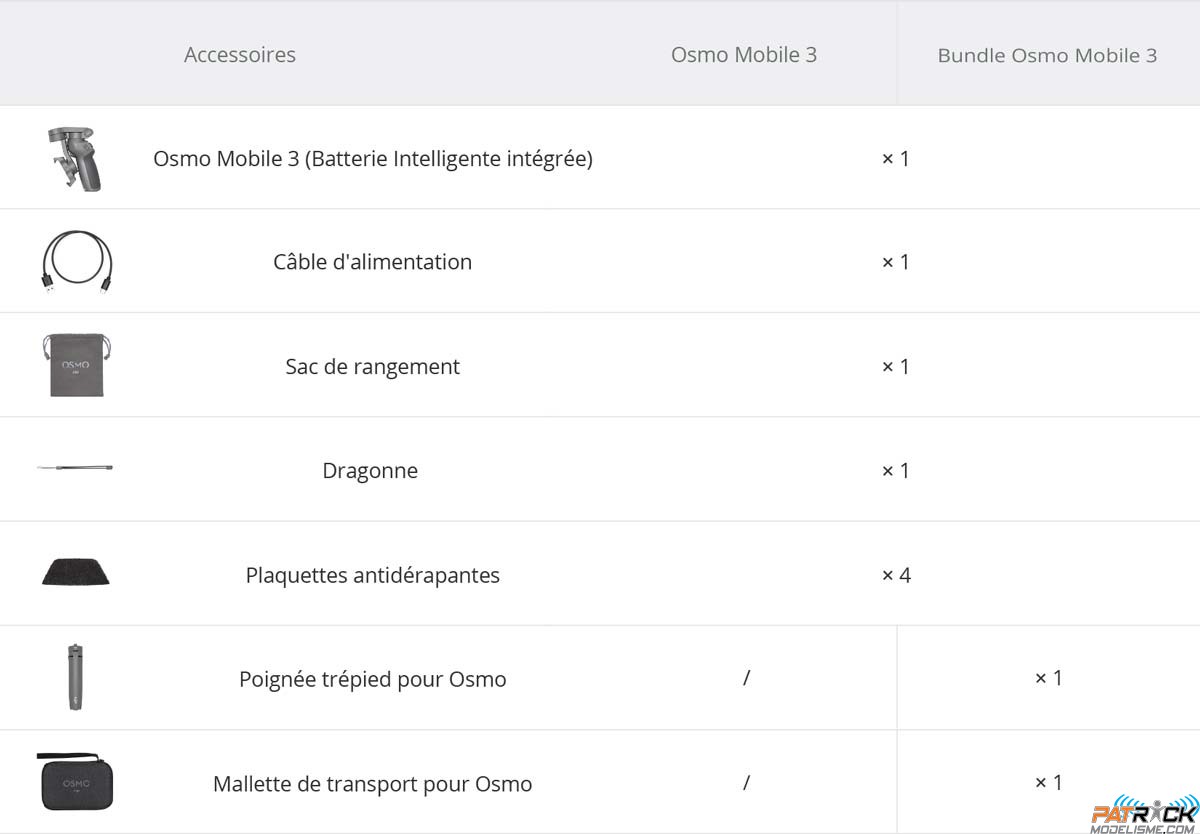
Task: Click the anti-slip pads image
Action: point(76,572)
